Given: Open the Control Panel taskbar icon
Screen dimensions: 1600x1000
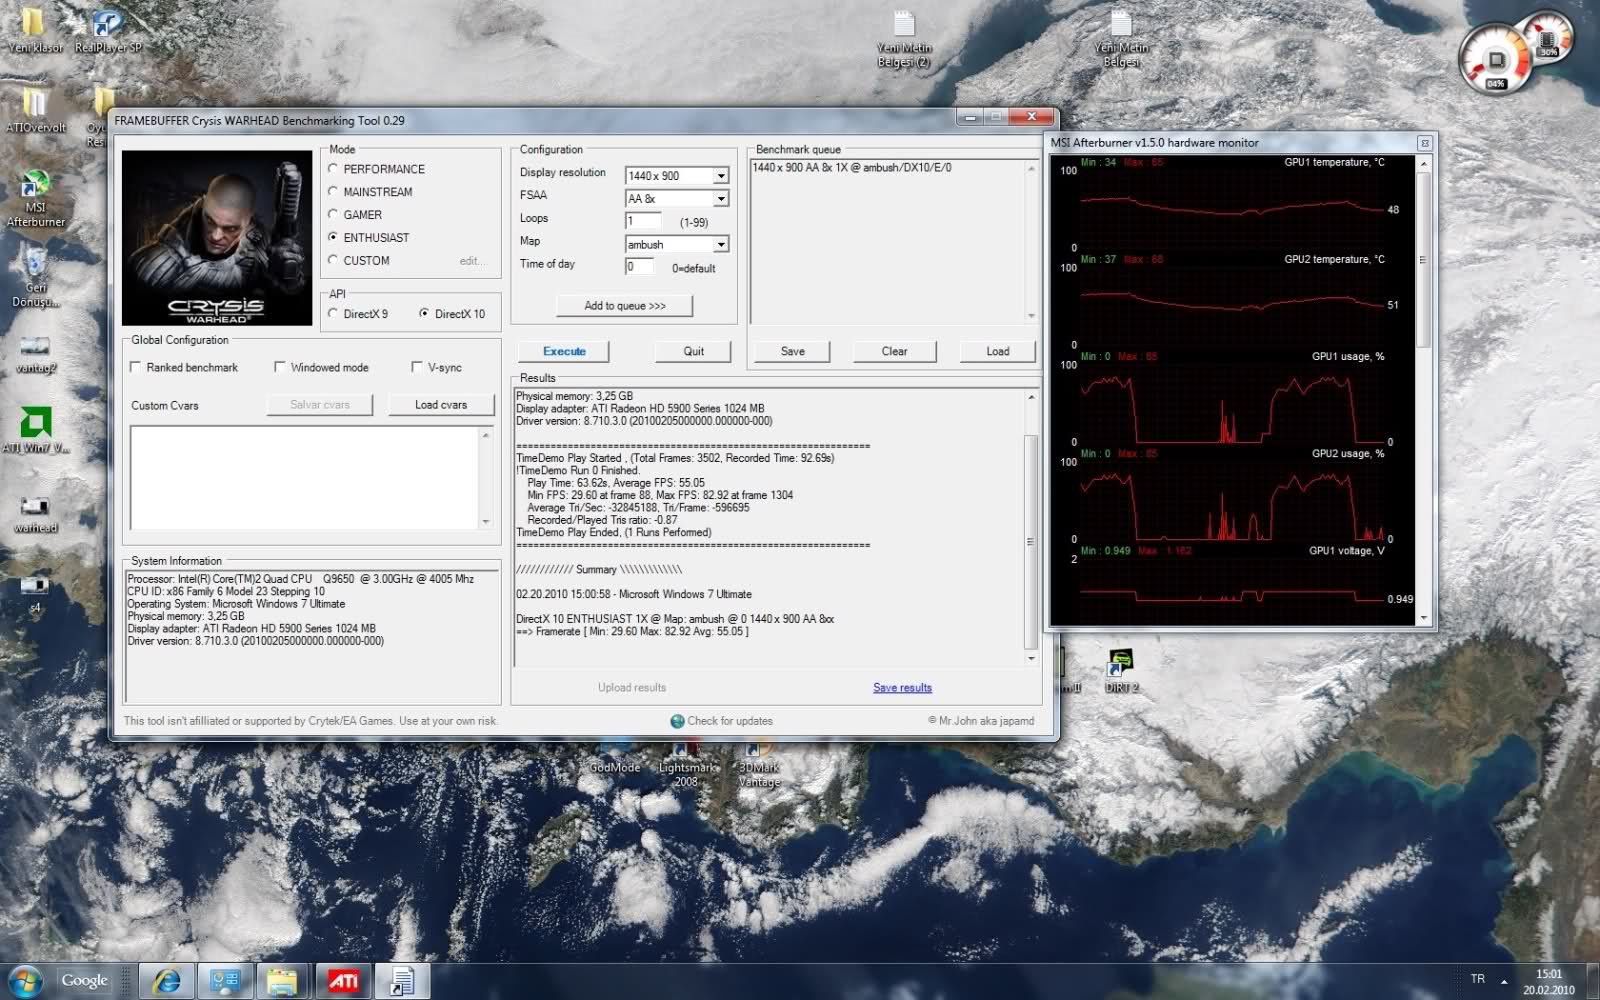Looking at the screenshot, I should click(225, 982).
